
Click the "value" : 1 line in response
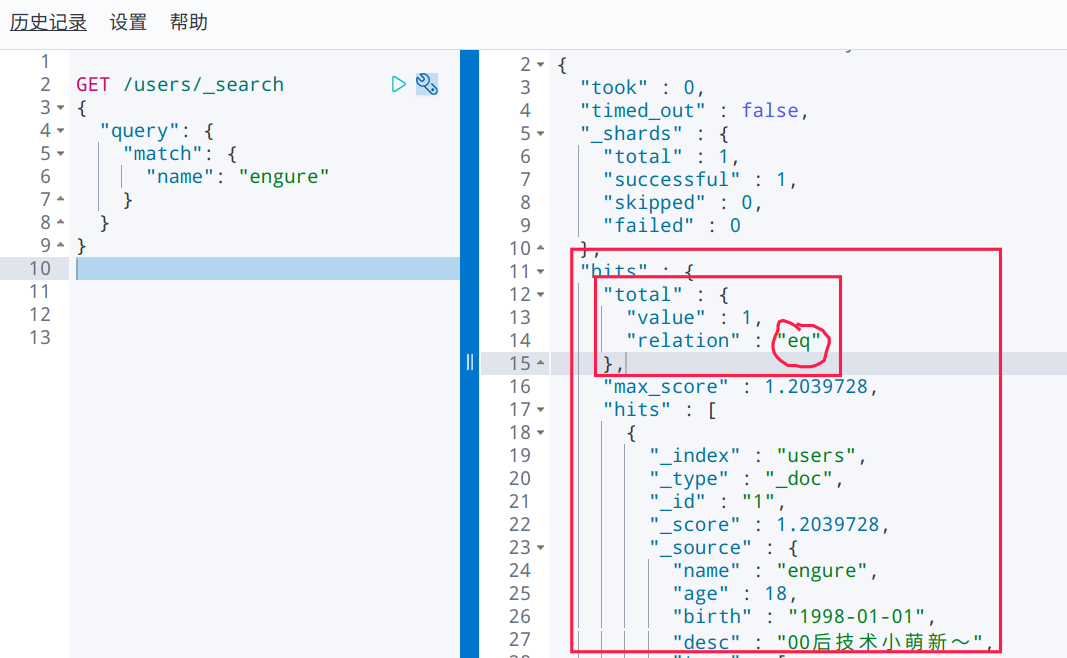point(694,318)
